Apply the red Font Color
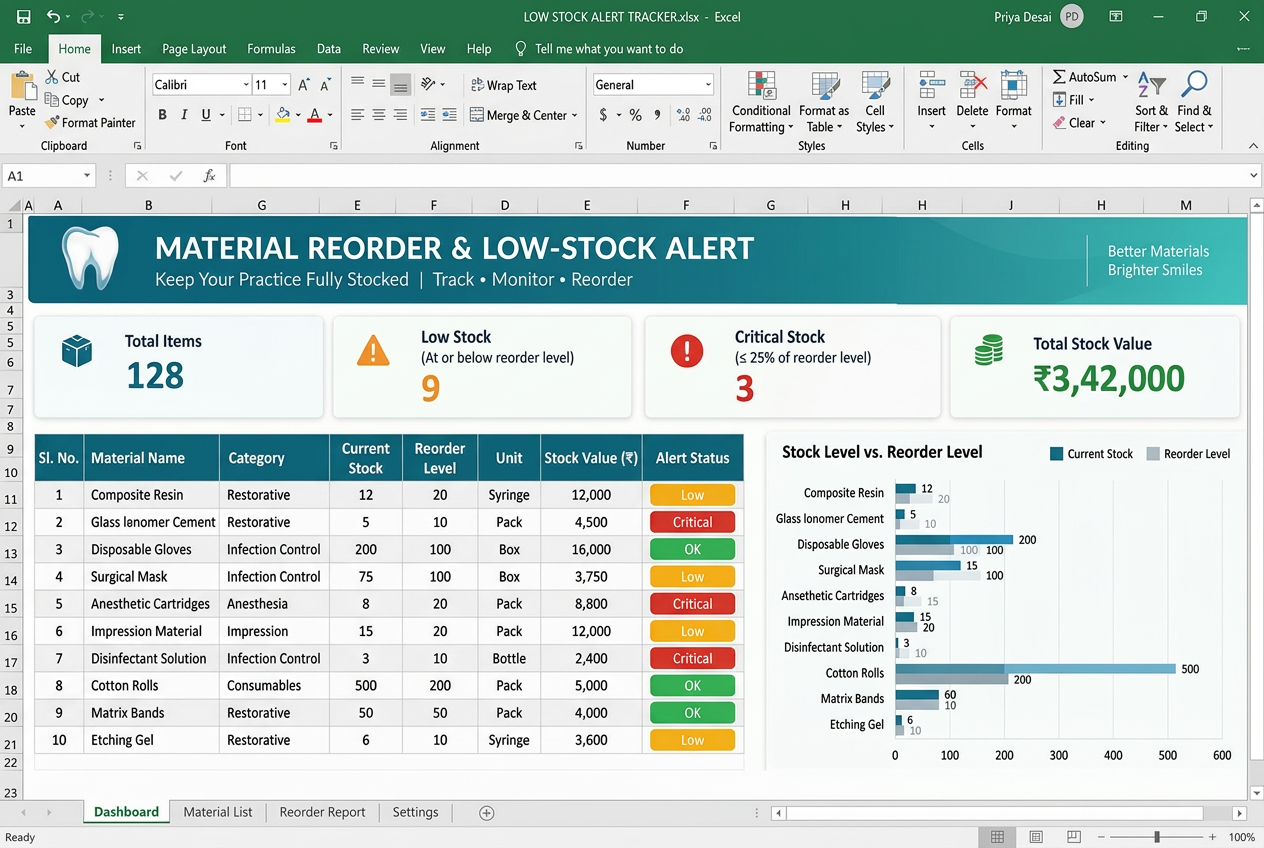 tap(315, 115)
